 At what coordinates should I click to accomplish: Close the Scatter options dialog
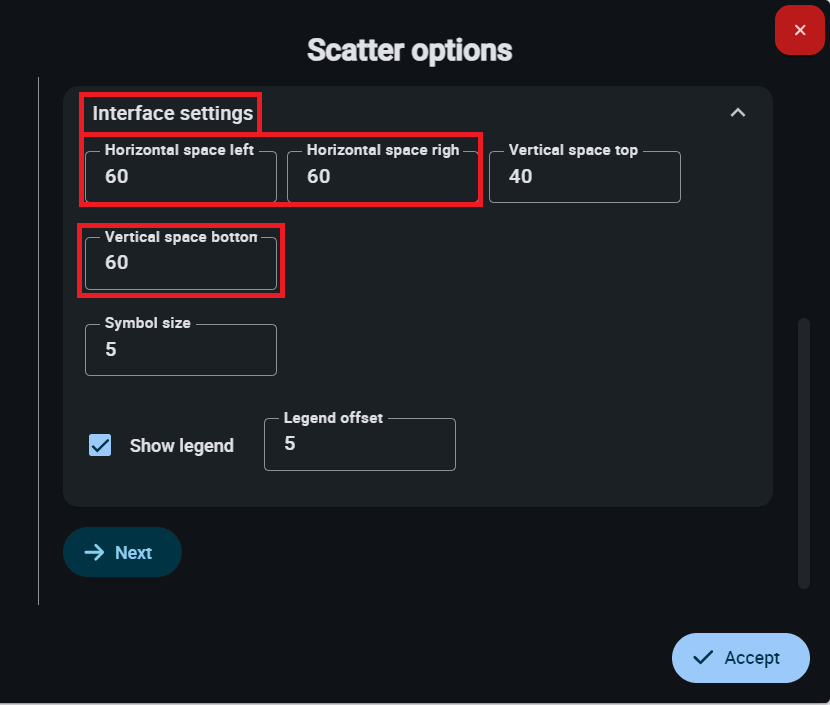point(799,31)
